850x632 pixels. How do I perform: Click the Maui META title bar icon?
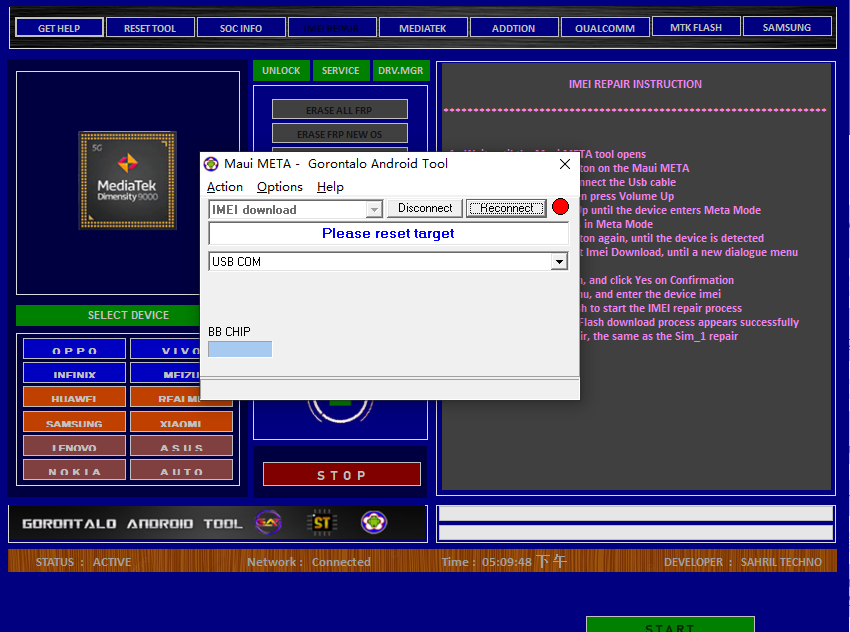tap(211, 164)
